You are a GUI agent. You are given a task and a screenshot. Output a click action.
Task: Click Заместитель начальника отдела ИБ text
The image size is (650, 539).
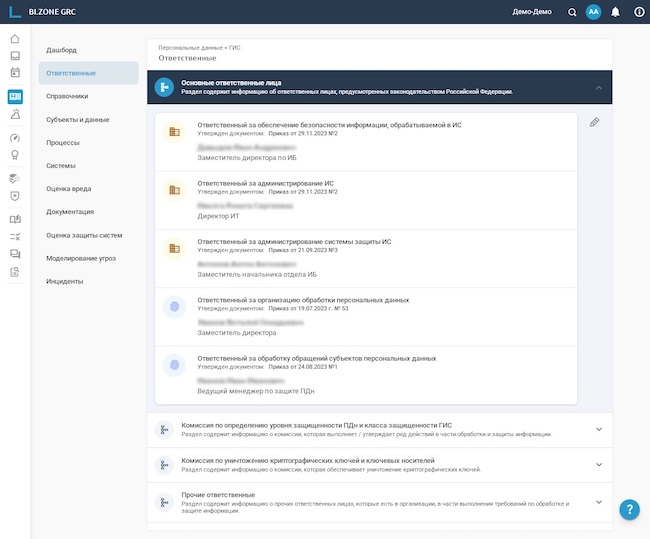point(257,274)
